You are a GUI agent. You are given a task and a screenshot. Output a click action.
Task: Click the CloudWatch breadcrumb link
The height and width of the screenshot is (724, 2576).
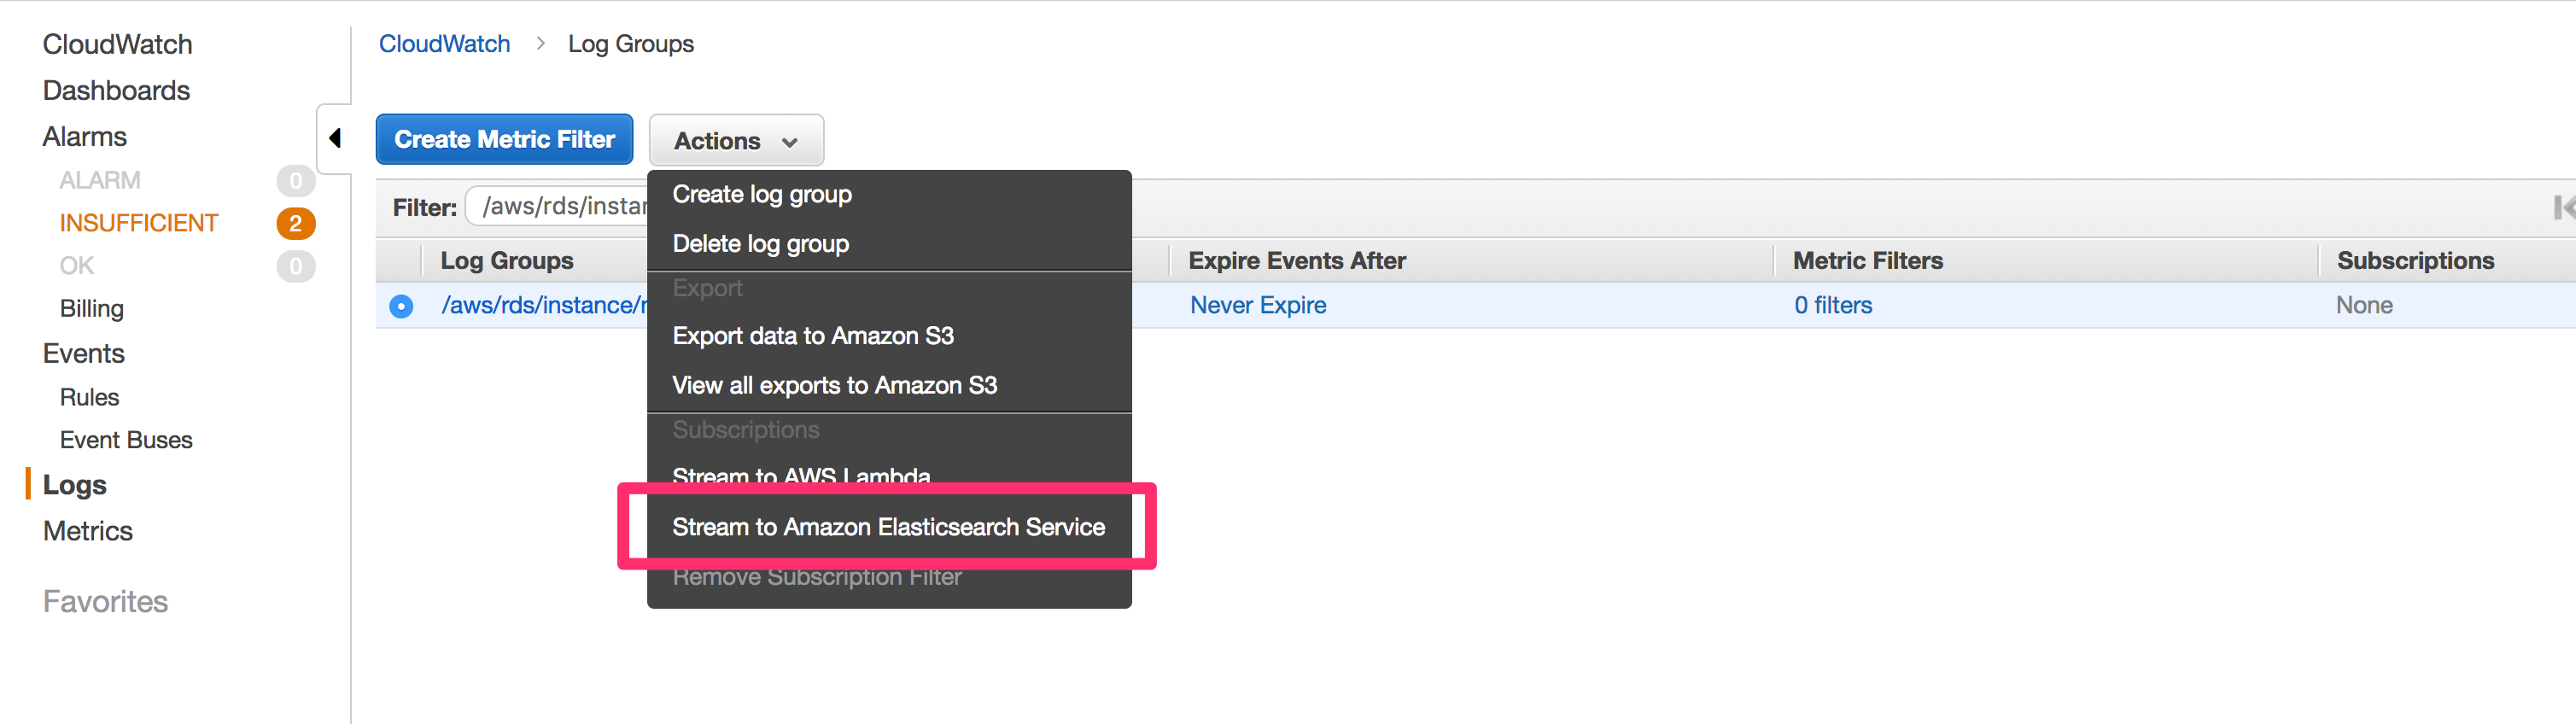pos(444,44)
